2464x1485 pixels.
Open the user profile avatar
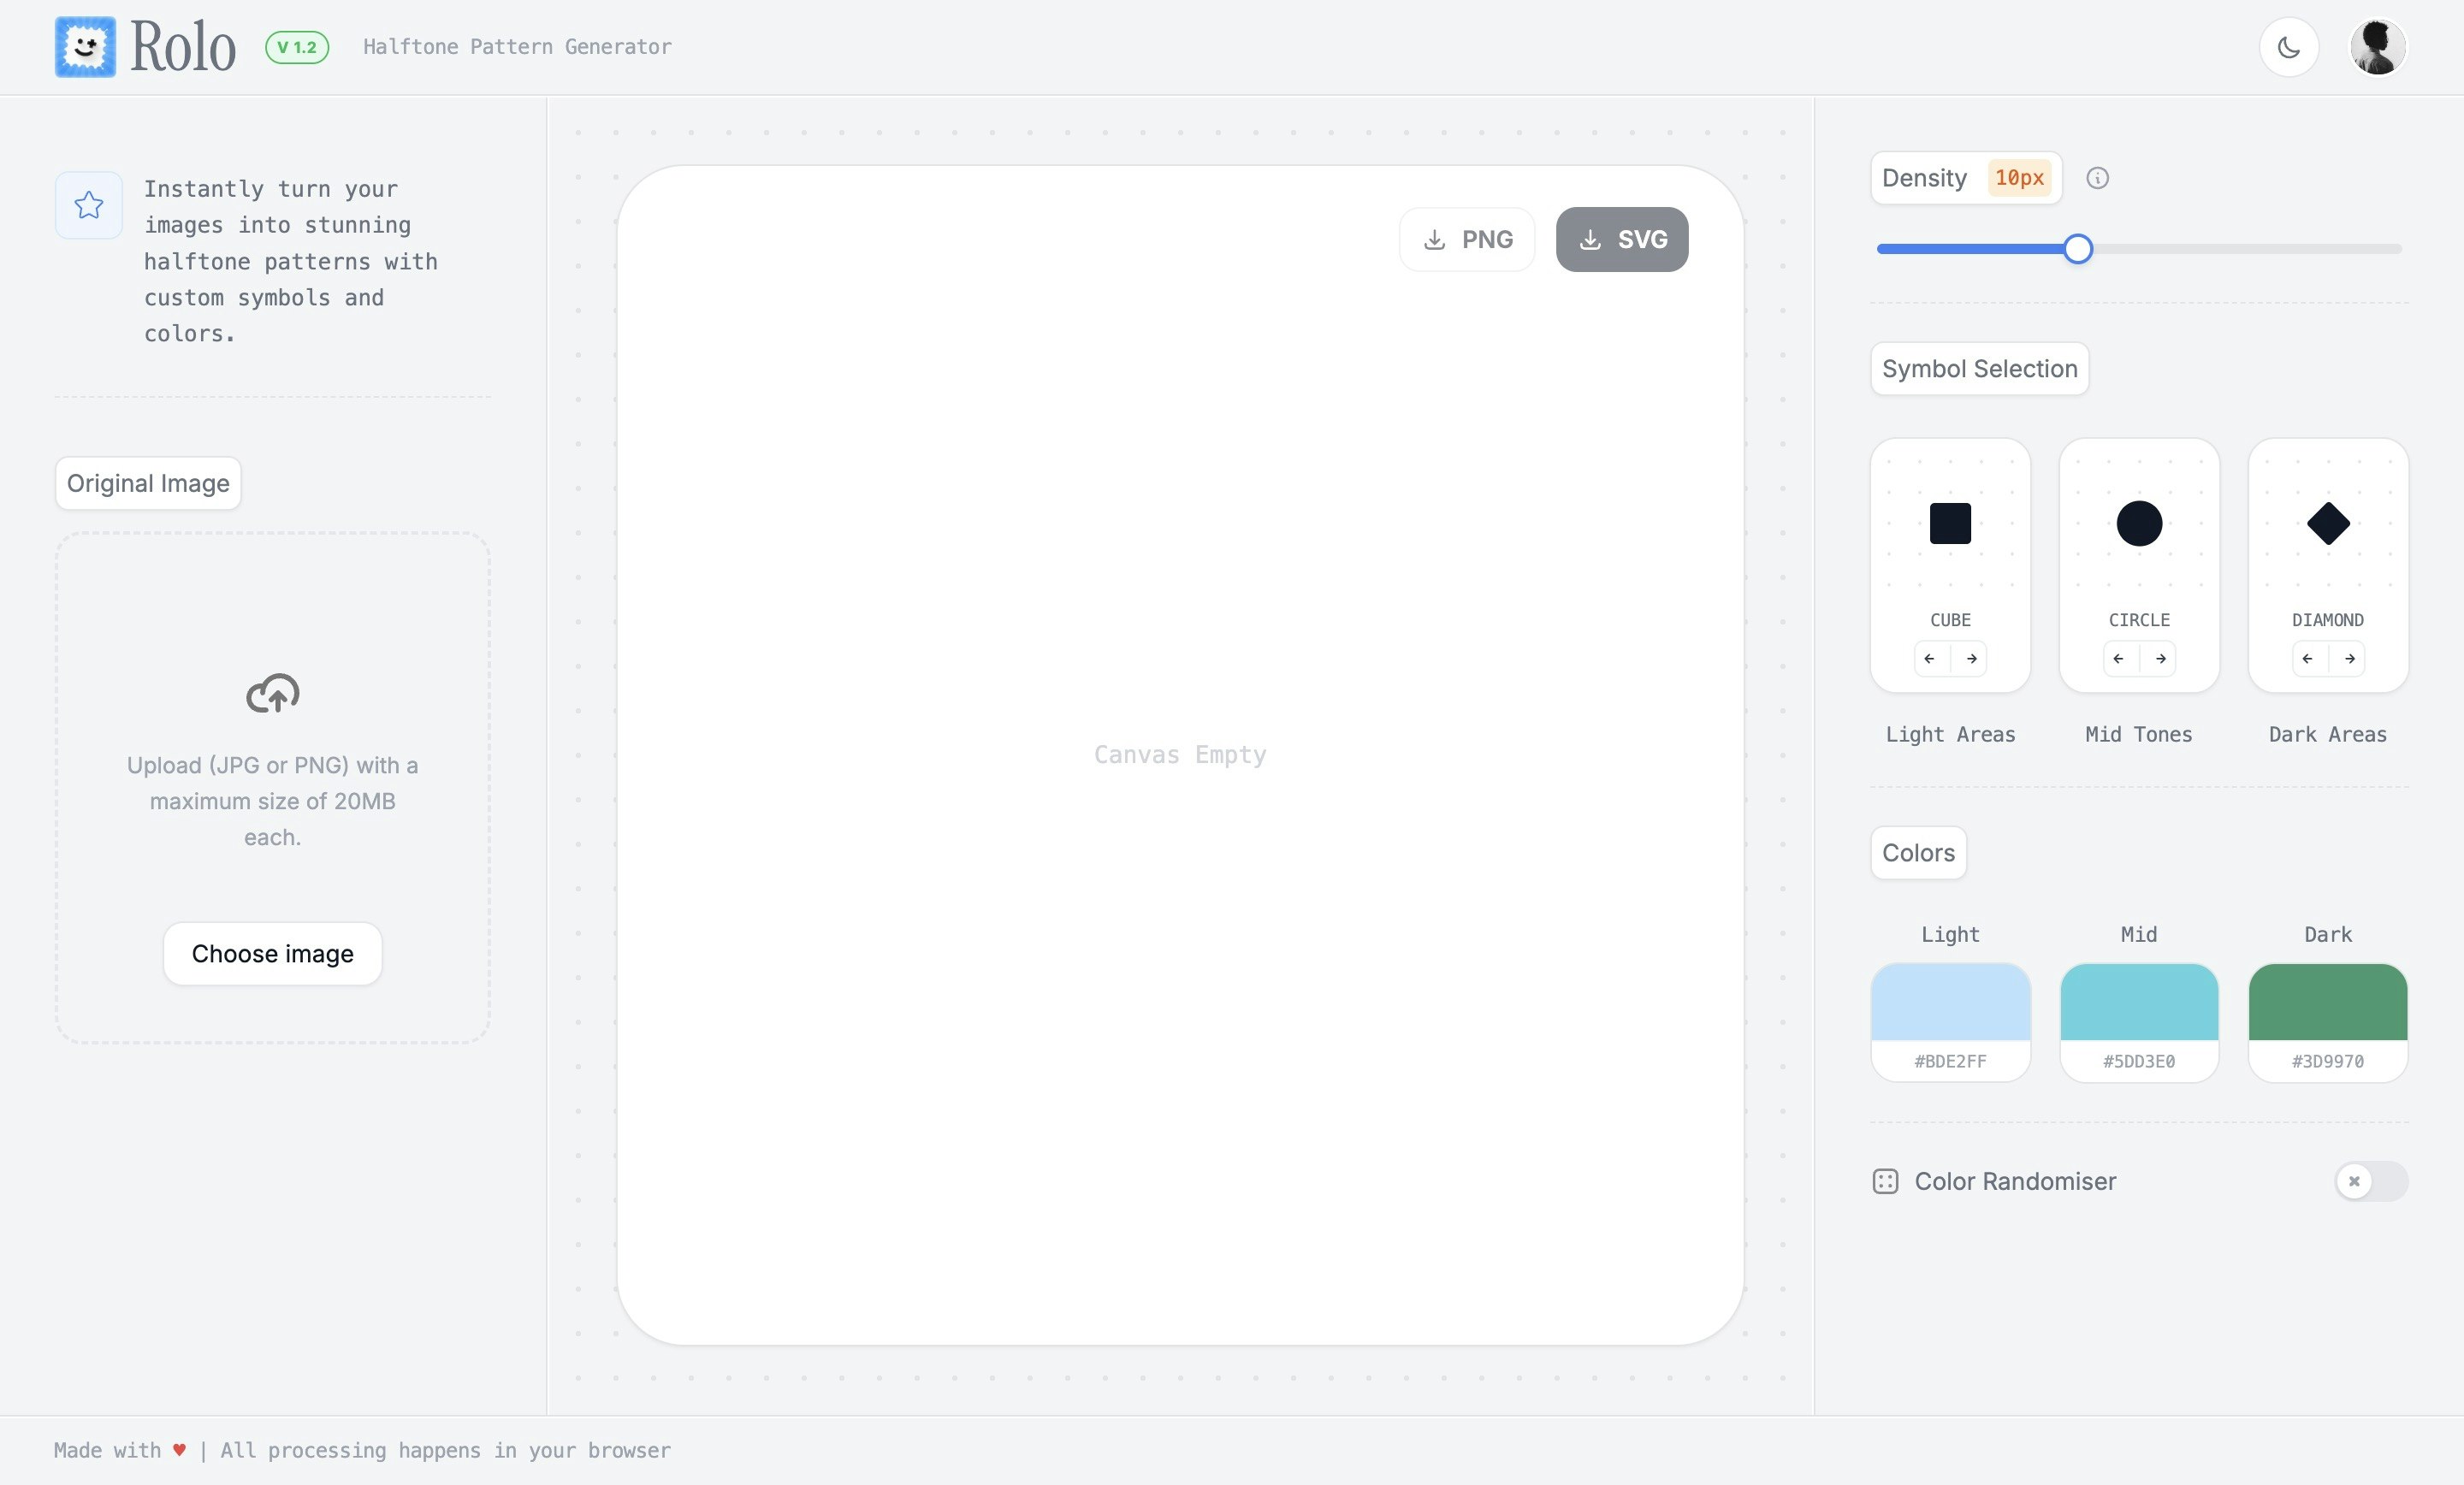point(2377,46)
